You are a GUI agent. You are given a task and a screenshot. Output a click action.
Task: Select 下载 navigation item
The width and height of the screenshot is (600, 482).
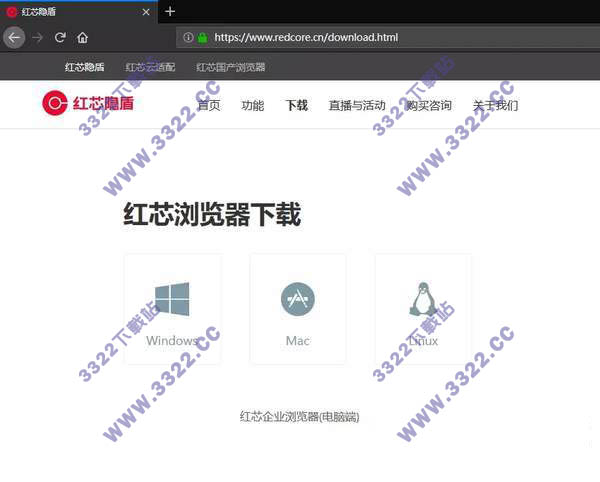tap(297, 106)
